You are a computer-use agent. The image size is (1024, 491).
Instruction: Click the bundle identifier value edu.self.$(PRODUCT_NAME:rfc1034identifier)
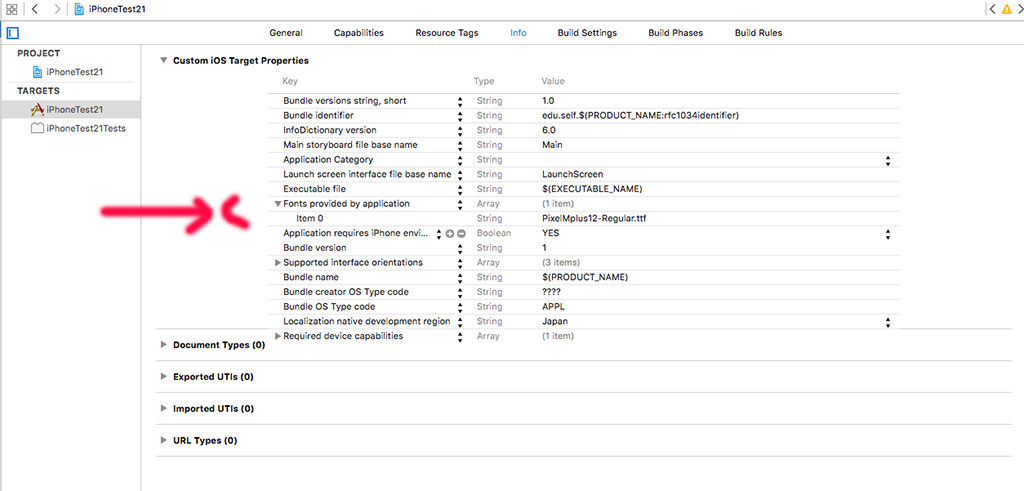point(640,116)
